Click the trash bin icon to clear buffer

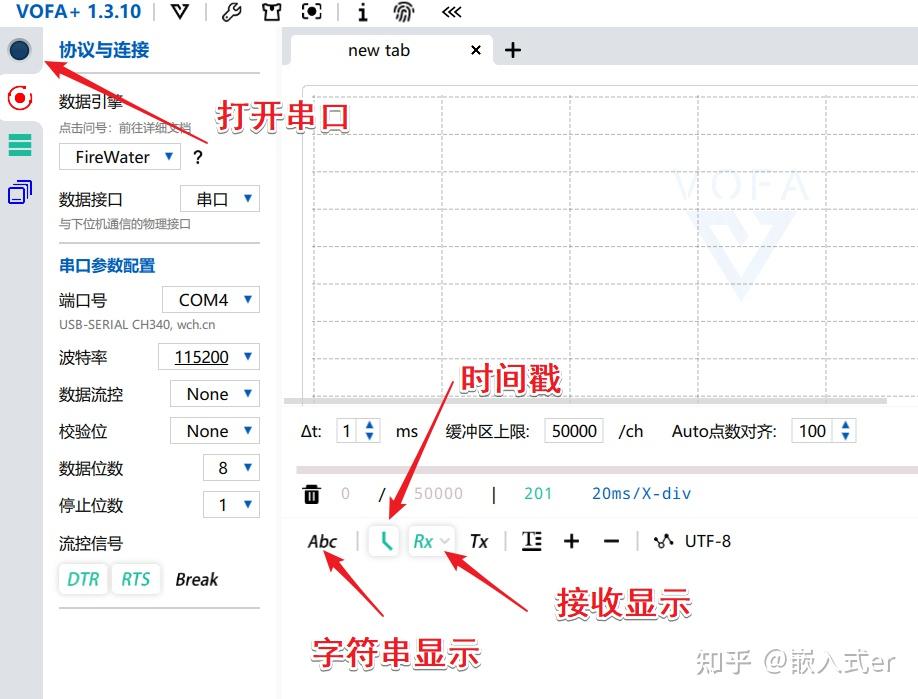(311, 493)
